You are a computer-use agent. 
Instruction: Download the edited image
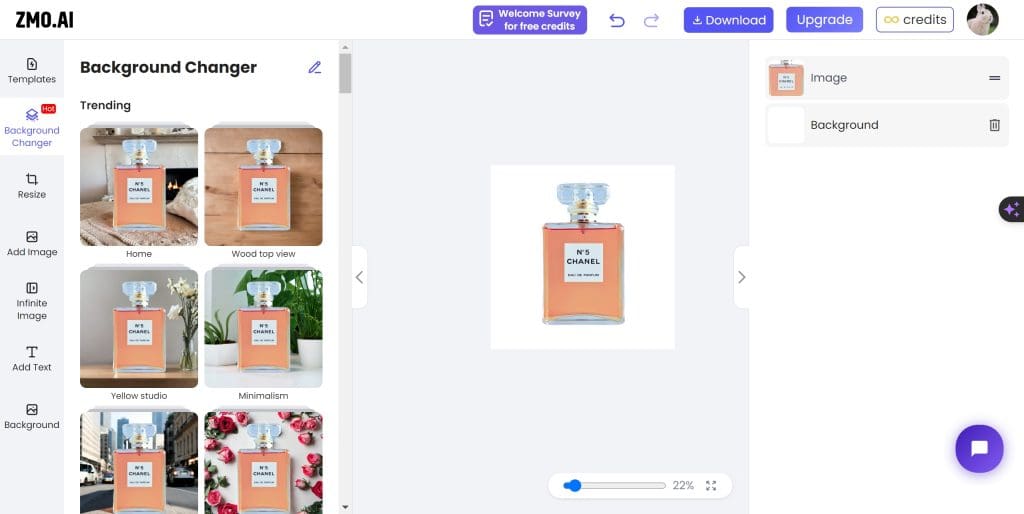728,20
